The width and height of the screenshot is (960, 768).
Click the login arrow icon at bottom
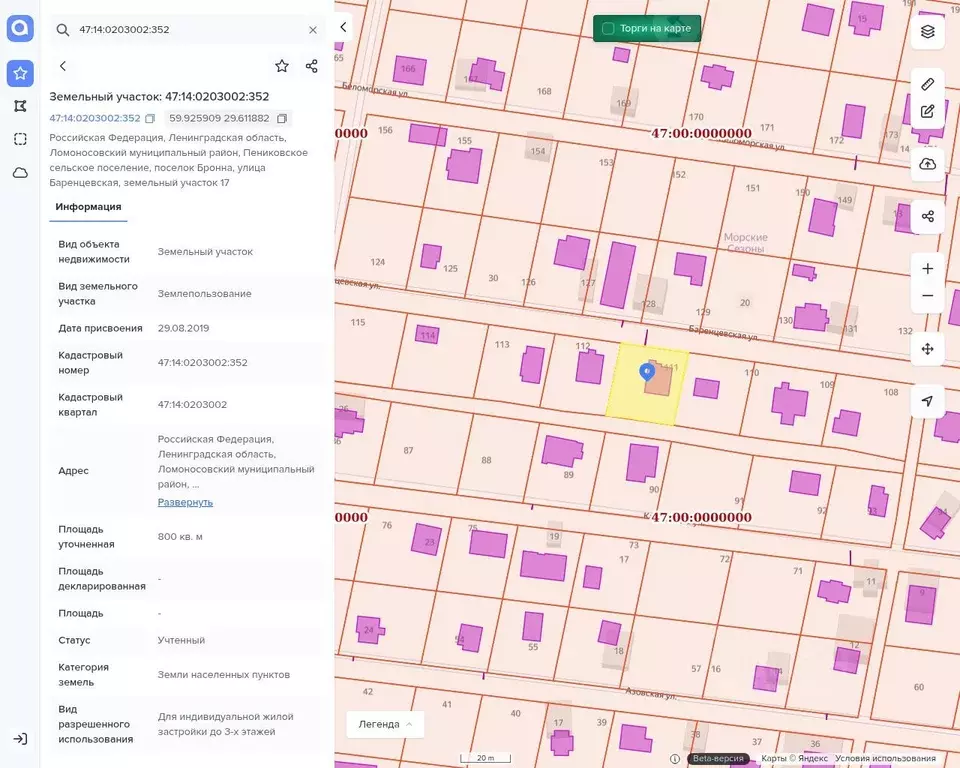pyautogui.click(x=20, y=739)
